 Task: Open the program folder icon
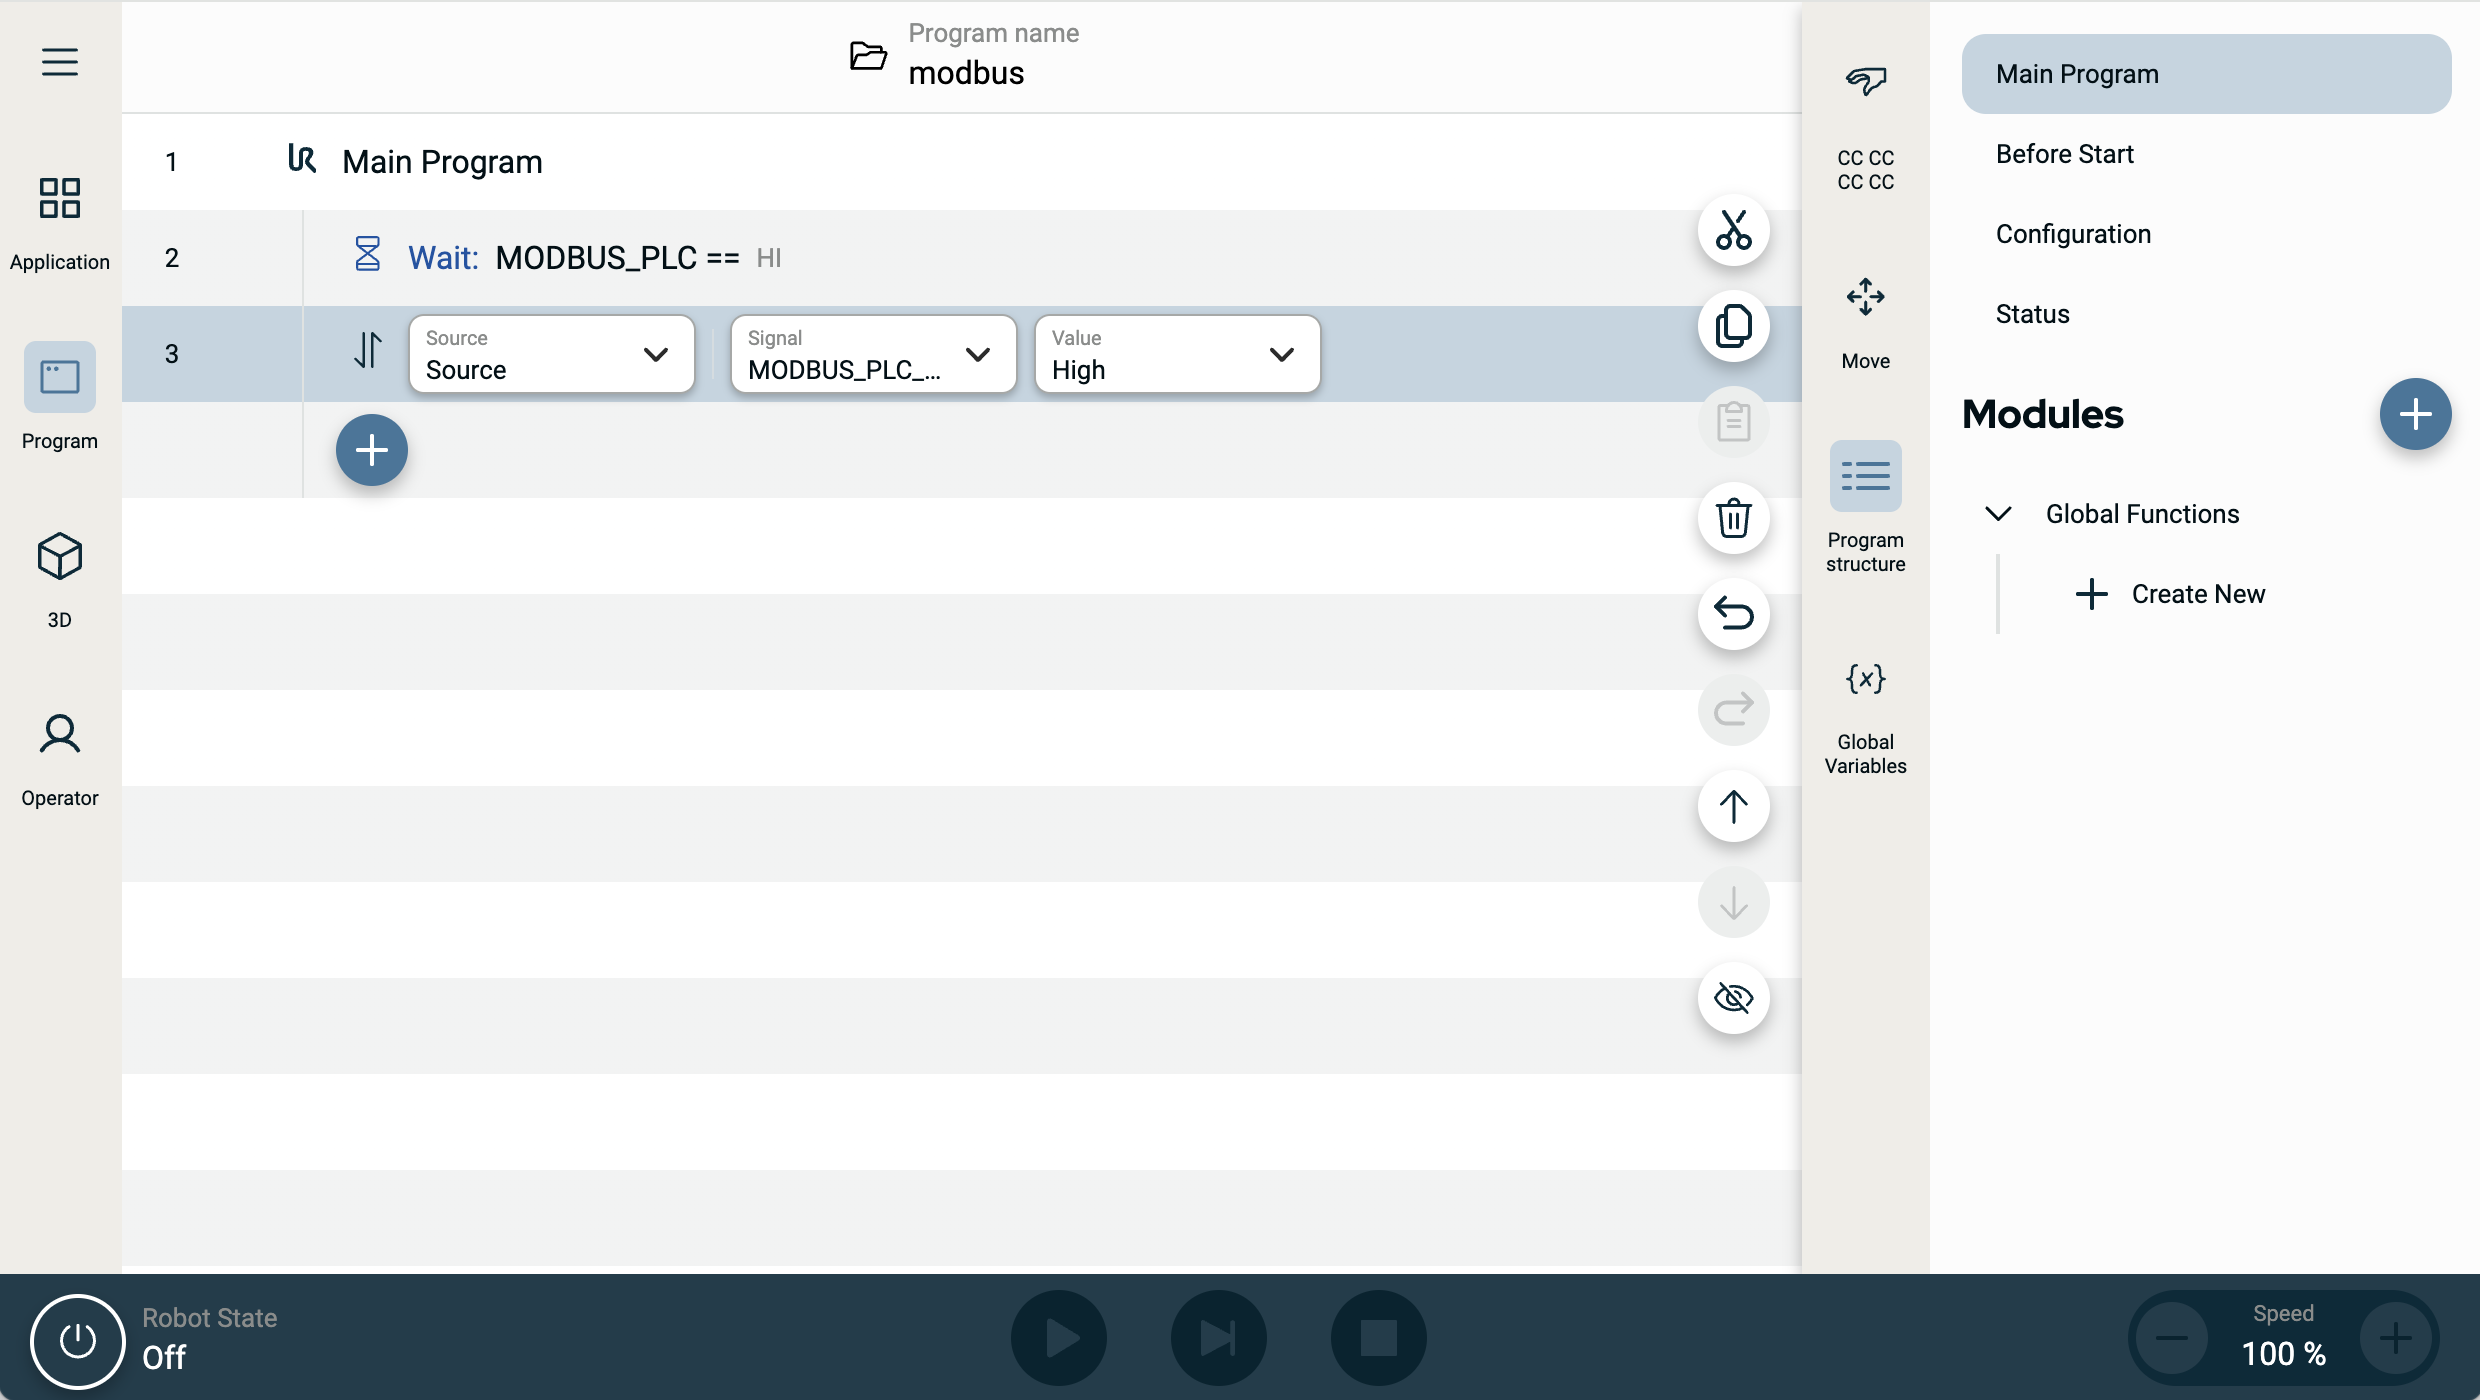(x=867, y=56)
